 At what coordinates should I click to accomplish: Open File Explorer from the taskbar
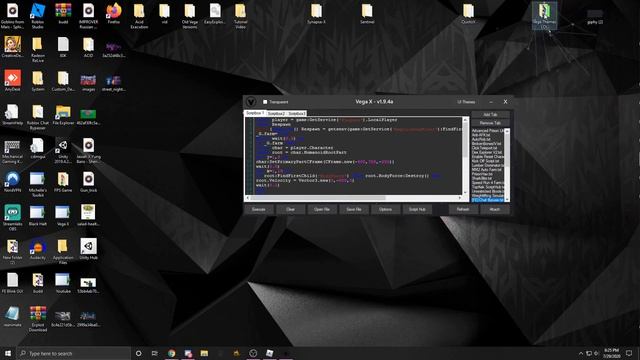204,353
